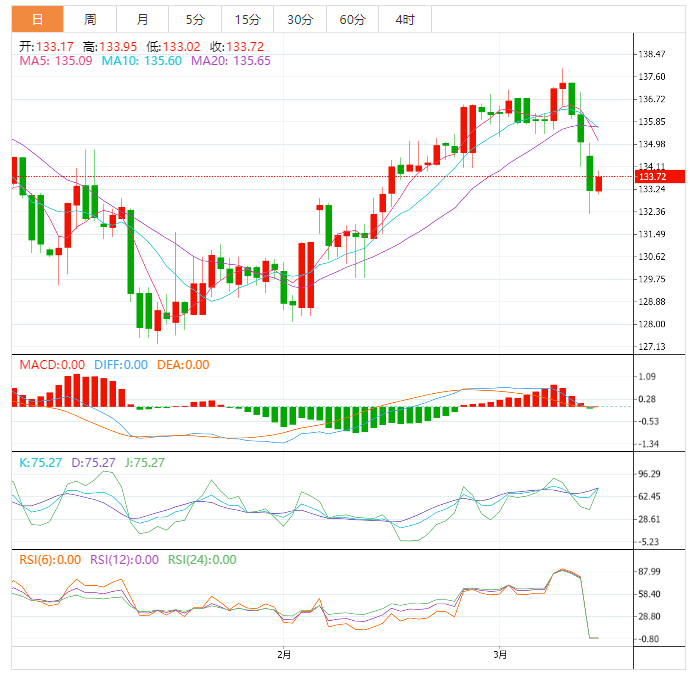Open the 30分 interval tab
Image resolution: width=692 pixels, height=677 pixels.
click(300, 19)
